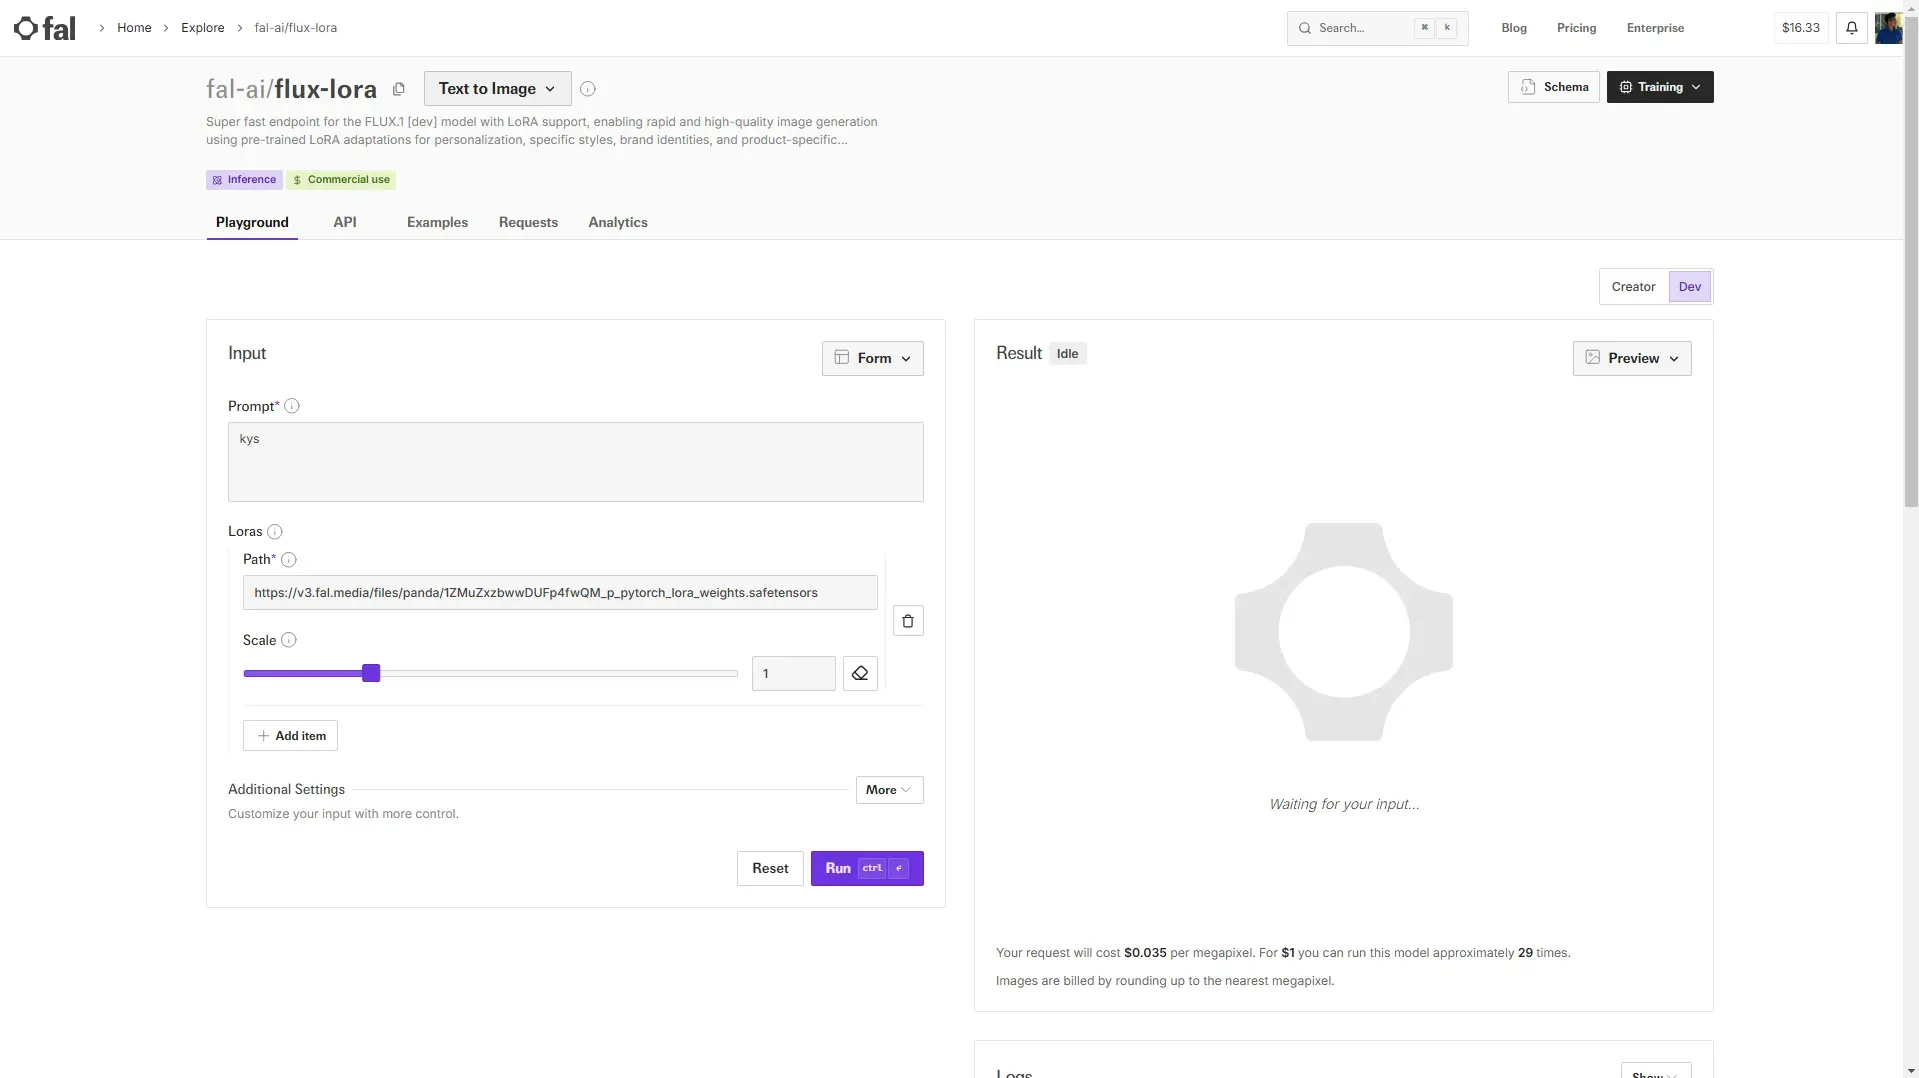Reset Scale value with eraser icon

860,674
